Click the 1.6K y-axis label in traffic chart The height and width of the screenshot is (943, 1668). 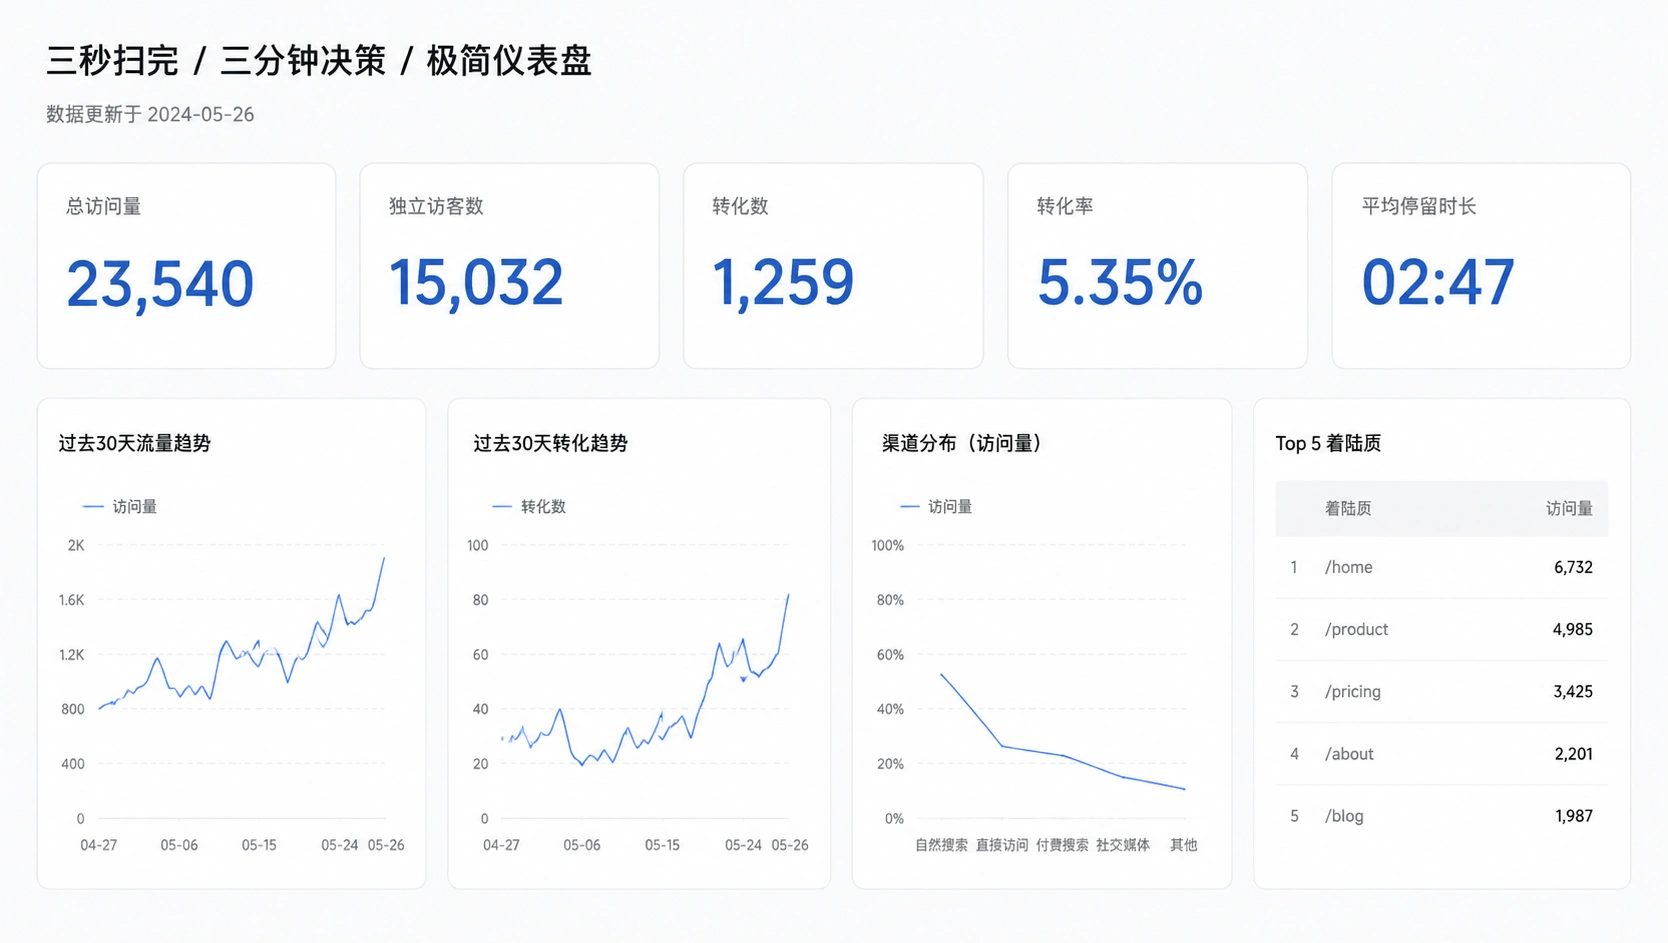[x=72, y=600]
